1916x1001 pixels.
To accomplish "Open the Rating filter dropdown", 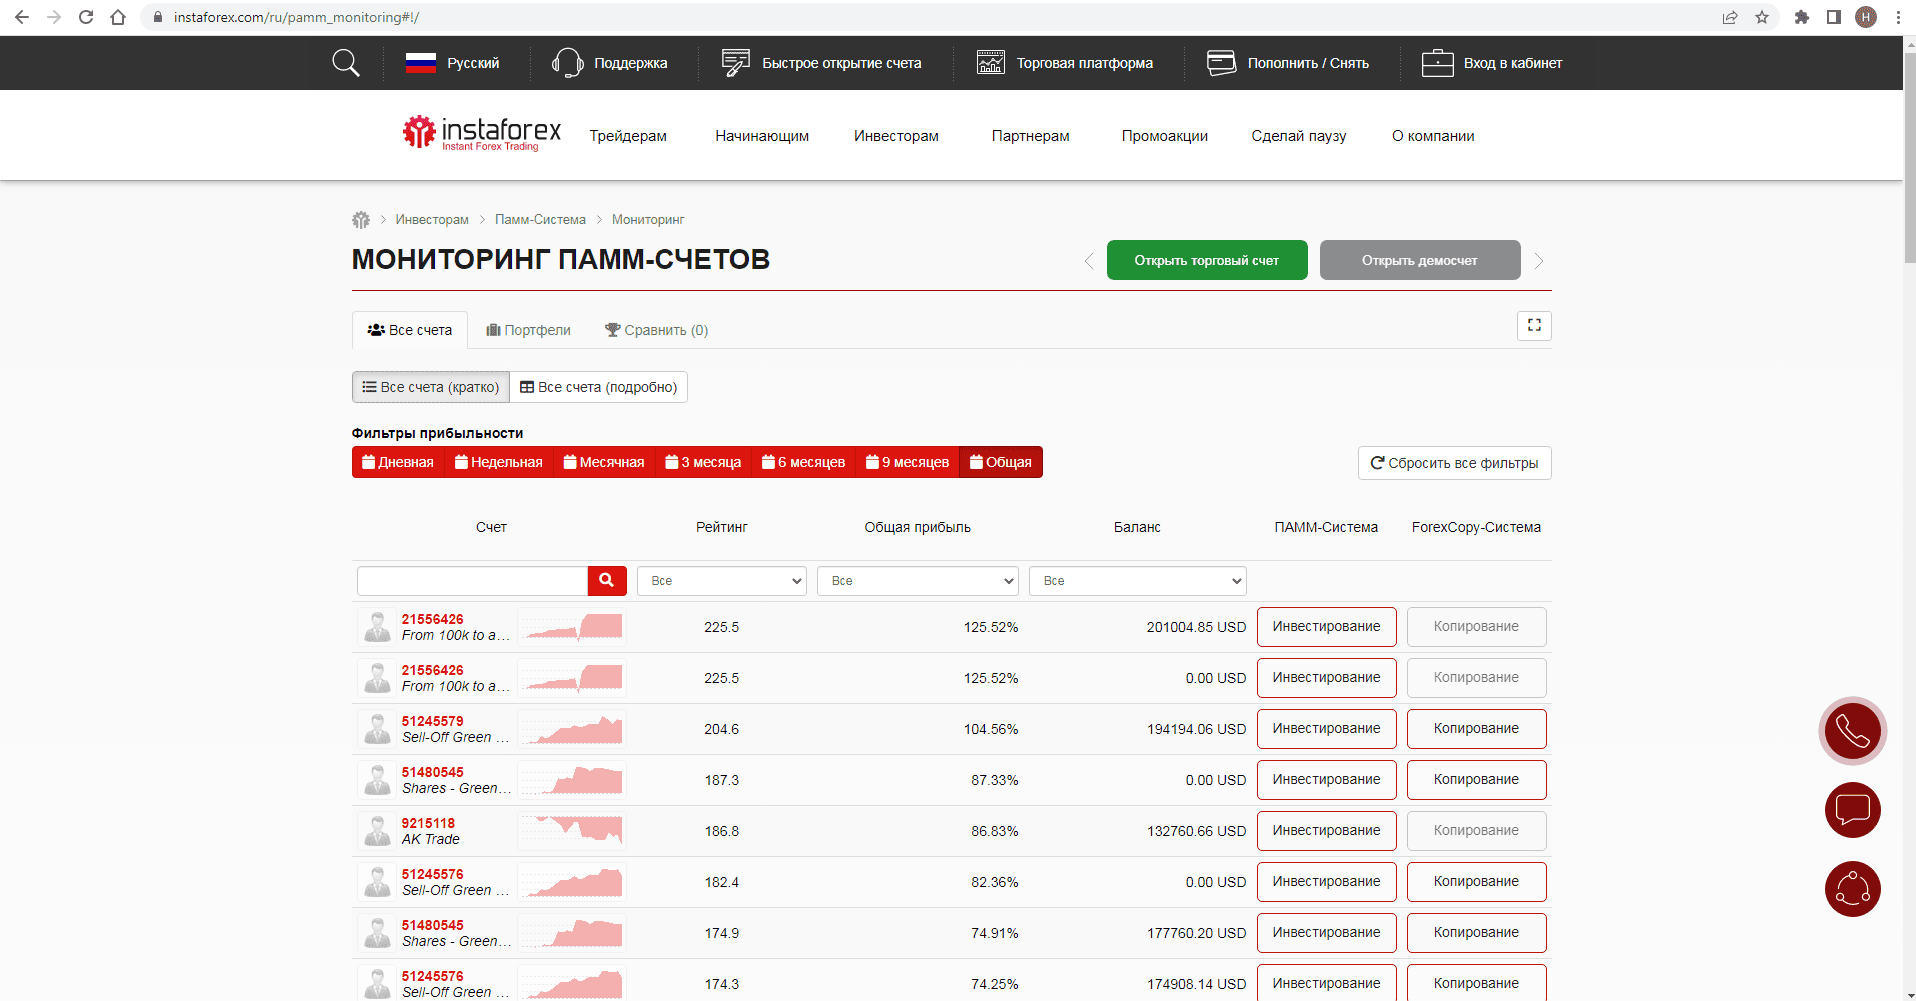I will 722,581.
